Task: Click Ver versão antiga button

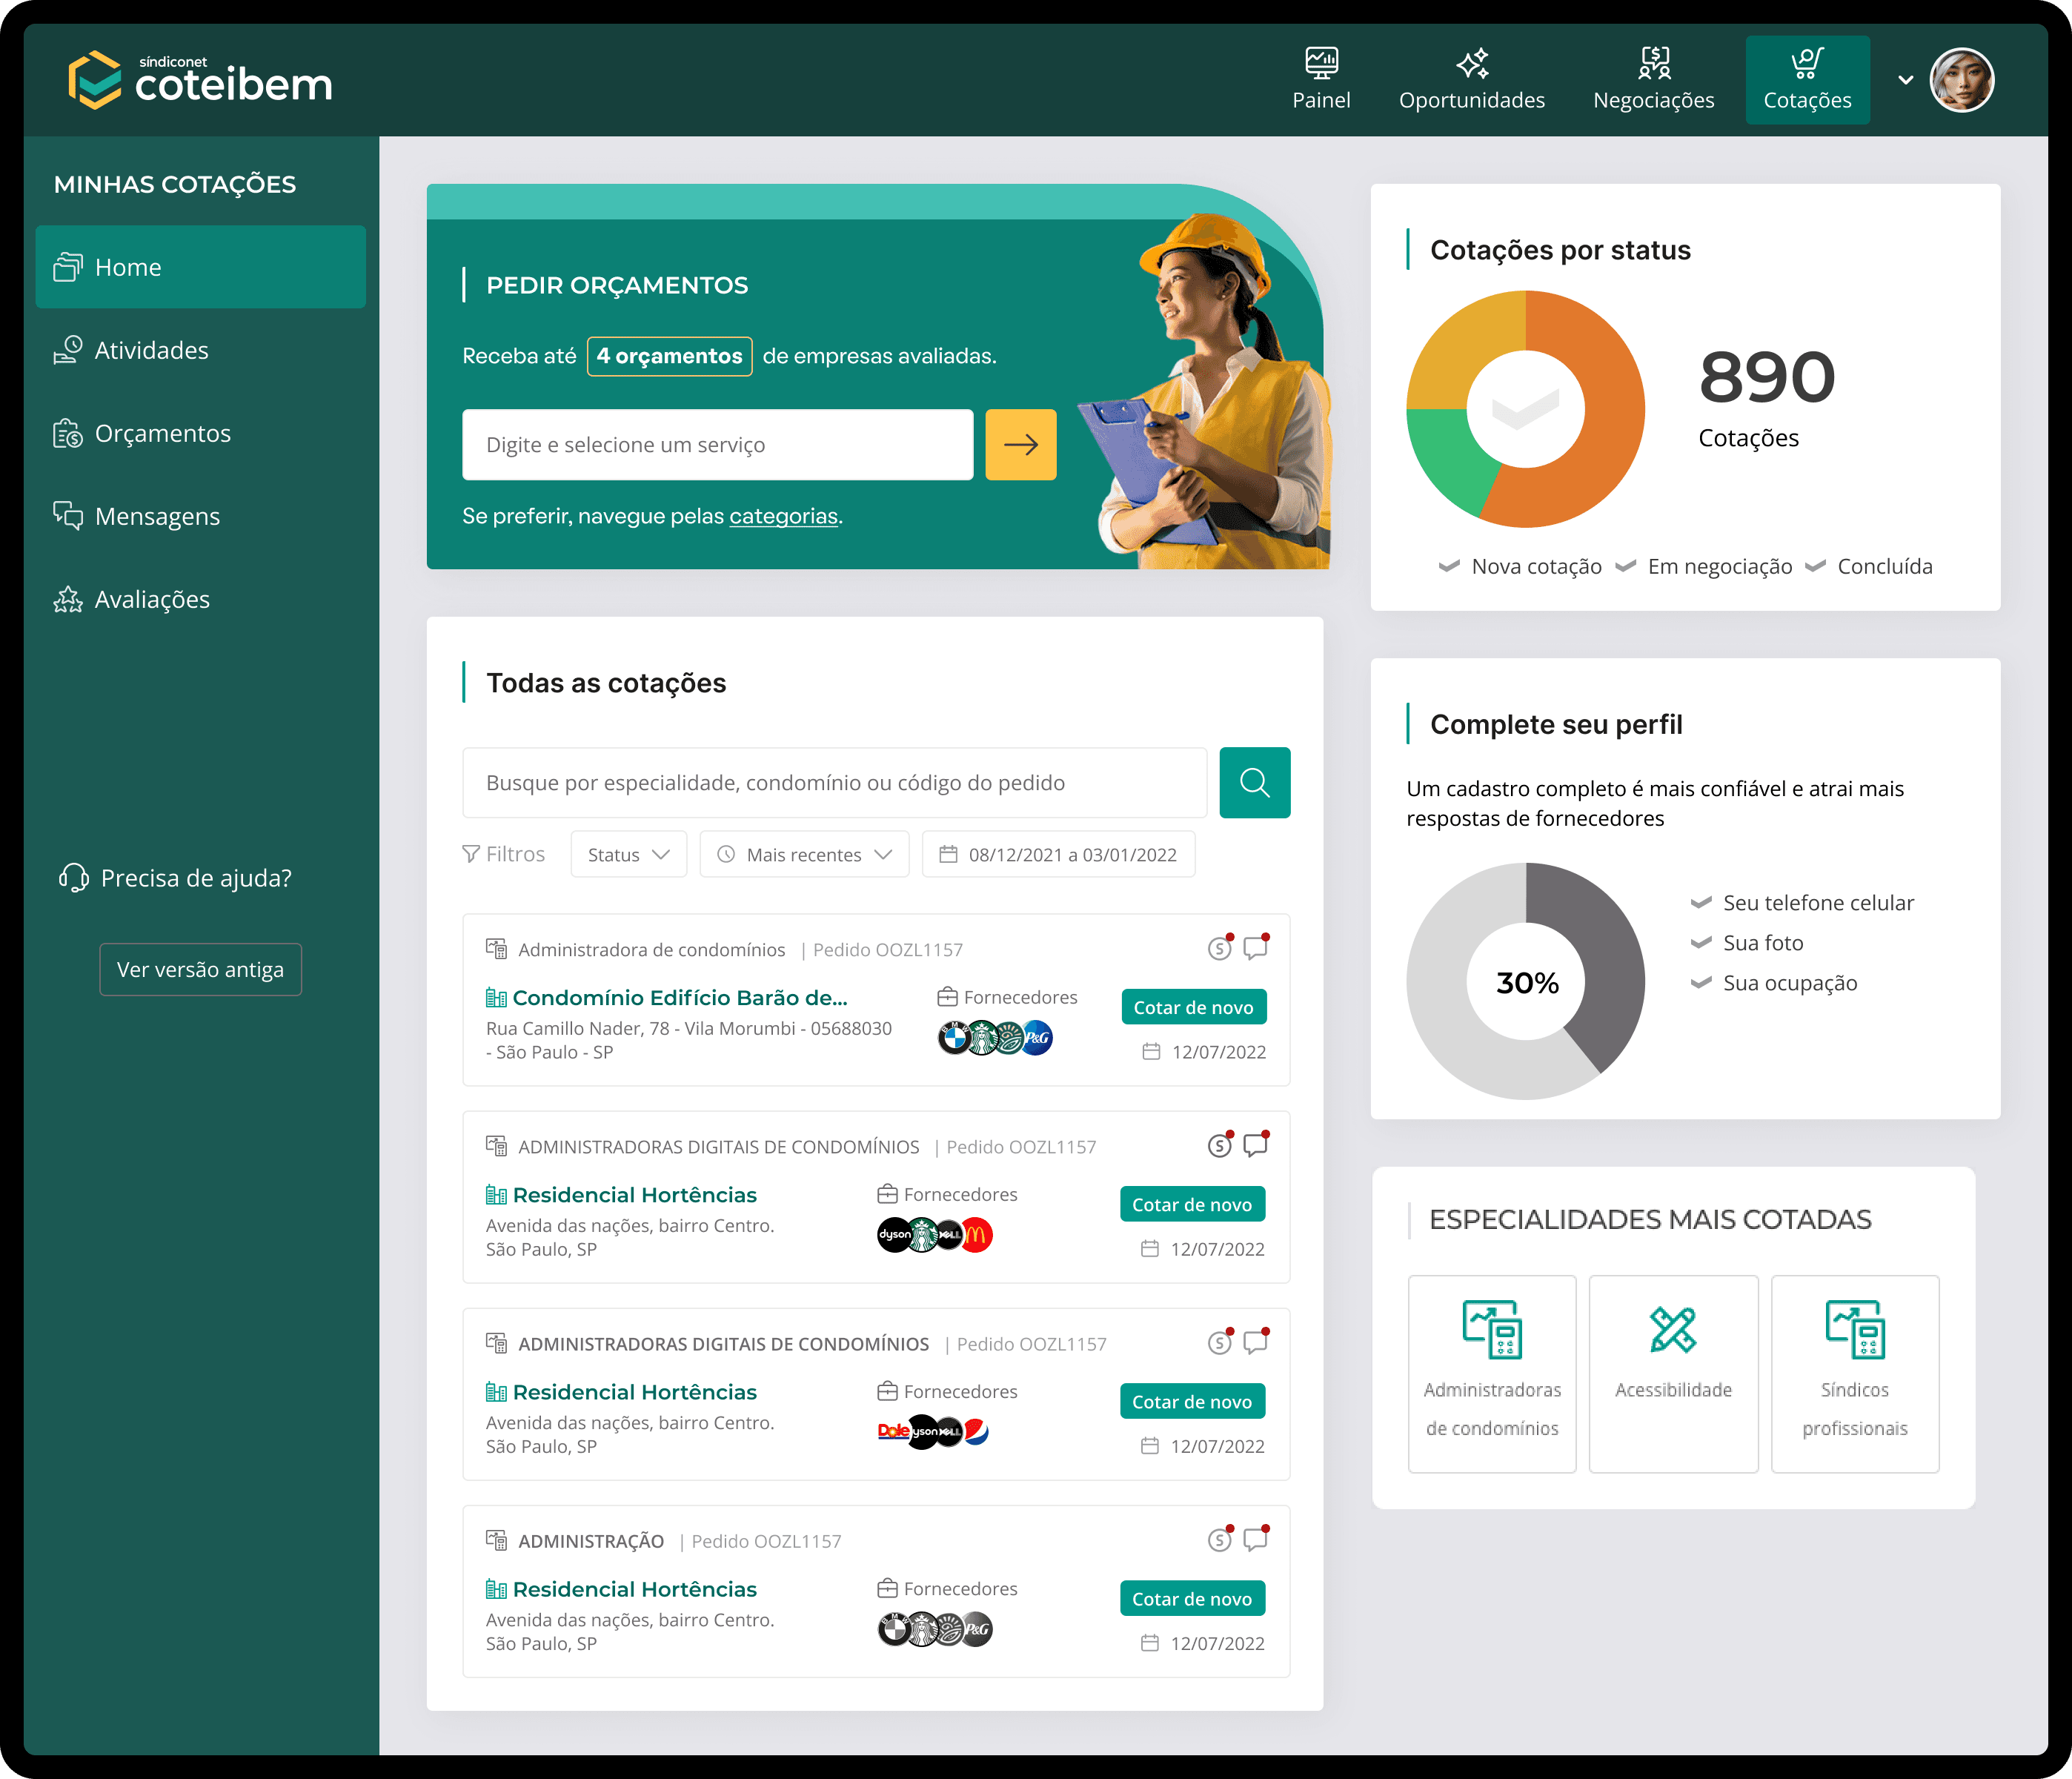Action: (200, 969)
